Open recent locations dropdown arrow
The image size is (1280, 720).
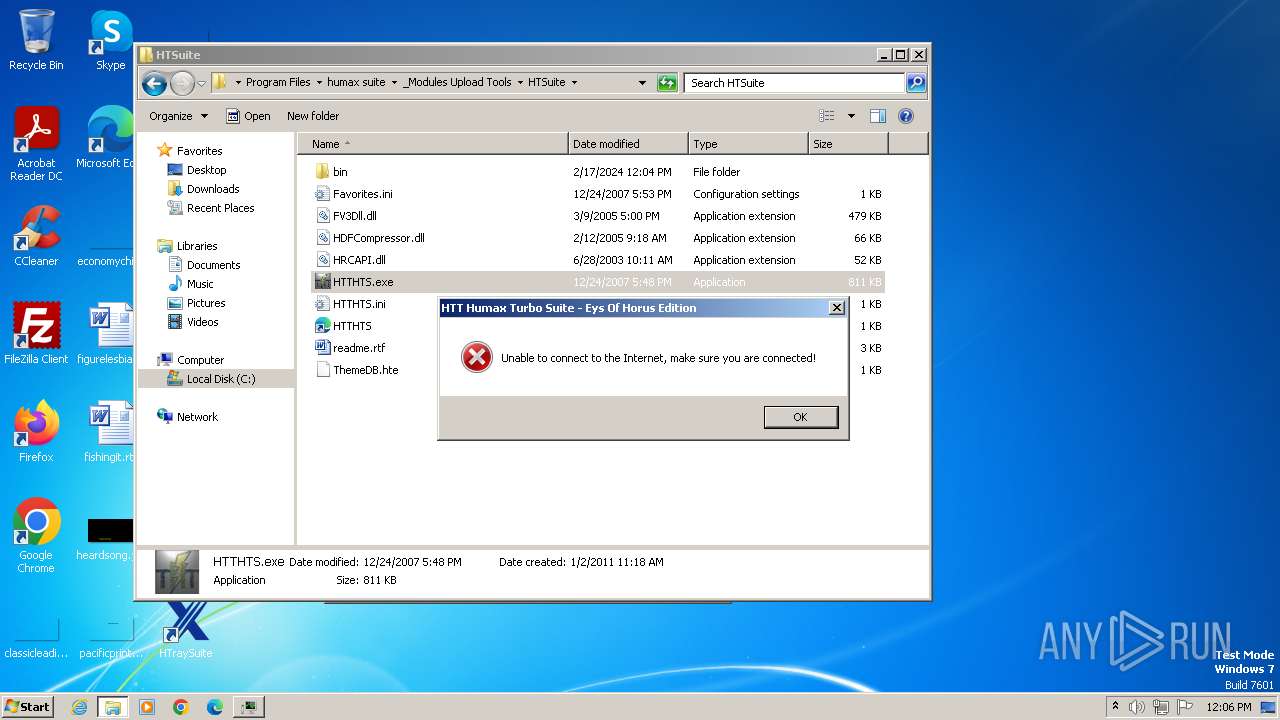point(201,83)
